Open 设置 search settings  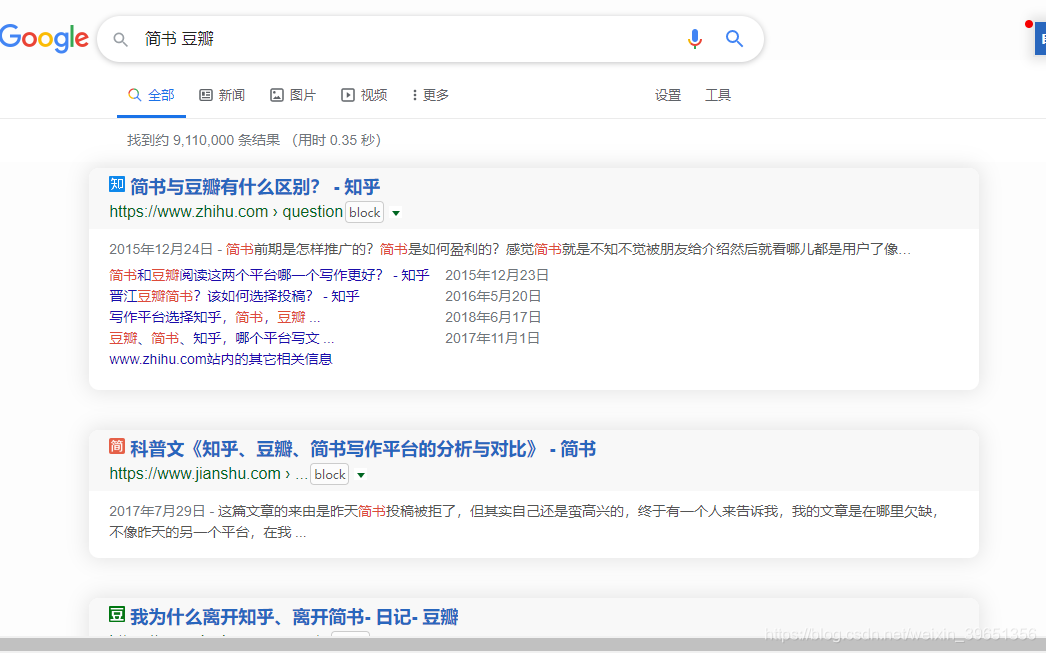tap(668, 95)
